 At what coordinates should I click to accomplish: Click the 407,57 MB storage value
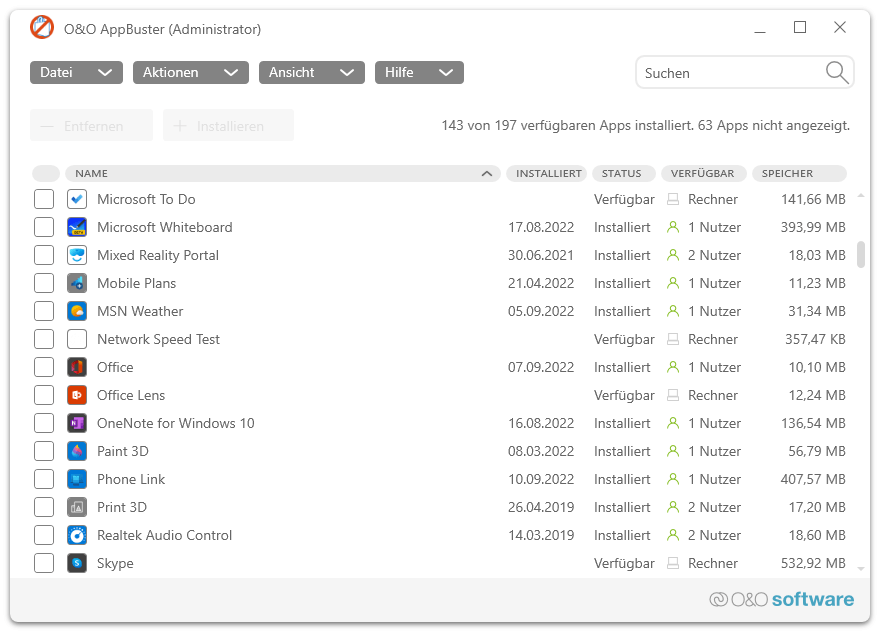point(813,479)
